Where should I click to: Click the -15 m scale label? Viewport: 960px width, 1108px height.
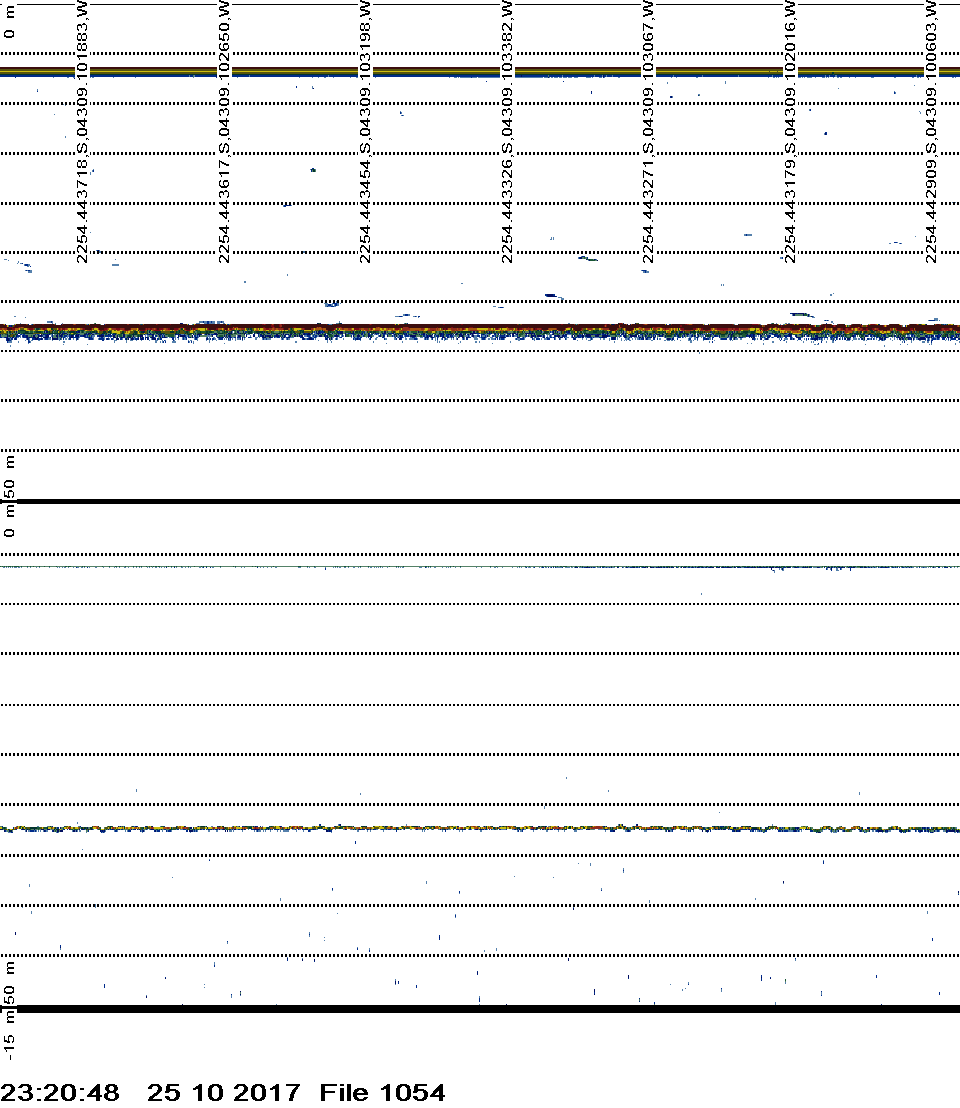tap(10, 1035)
